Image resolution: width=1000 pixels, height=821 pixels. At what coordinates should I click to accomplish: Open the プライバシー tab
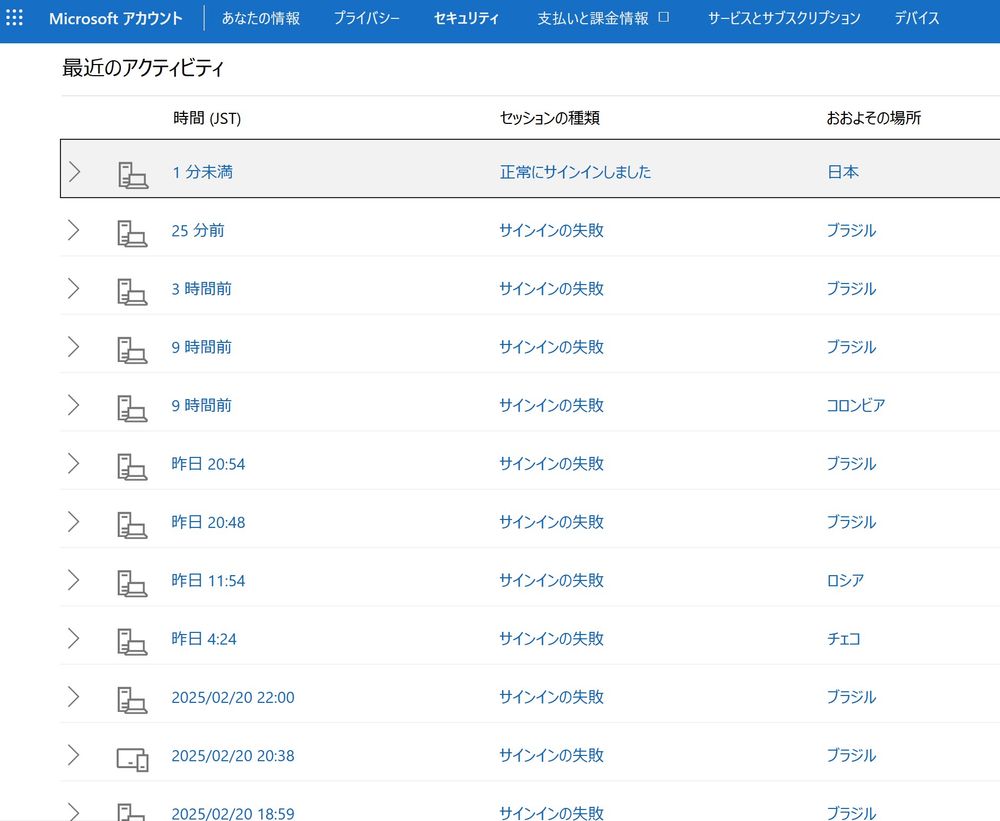(x=367, y=18)
